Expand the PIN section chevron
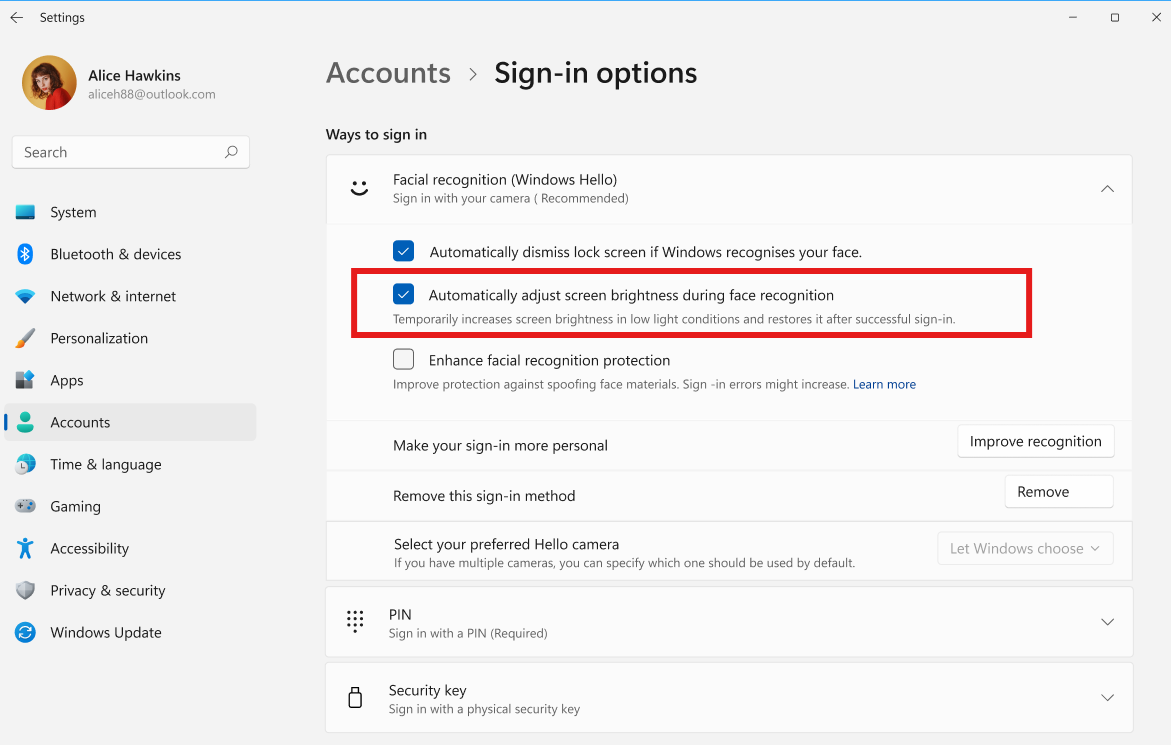Screen dimensions: 1171x745 (1107, 622)
